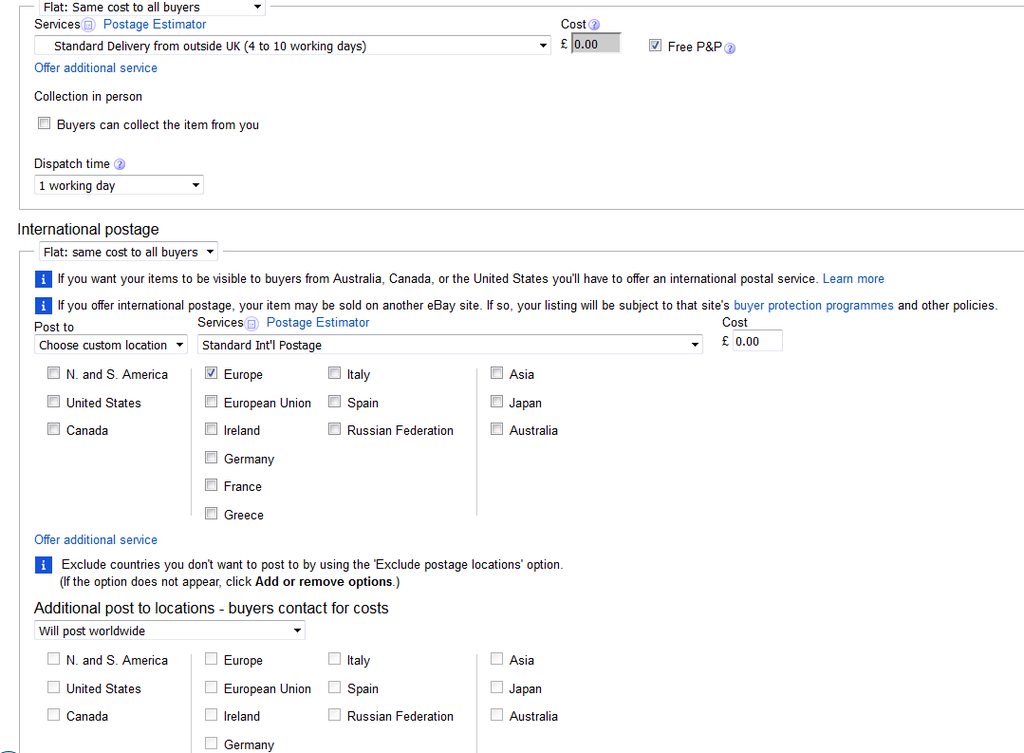Check Japan in Post to list
This screenshot has height=753, width=1024.
coord(497,401)
